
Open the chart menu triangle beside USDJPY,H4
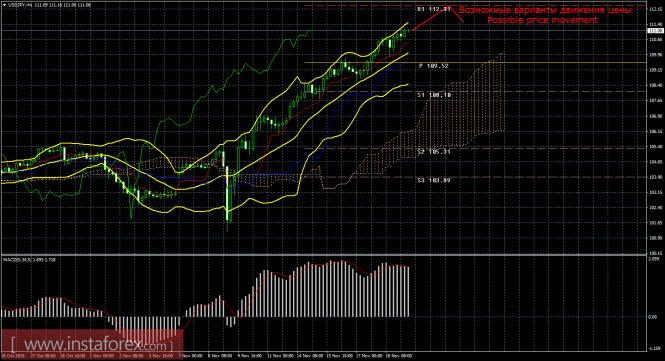(4, 5)
